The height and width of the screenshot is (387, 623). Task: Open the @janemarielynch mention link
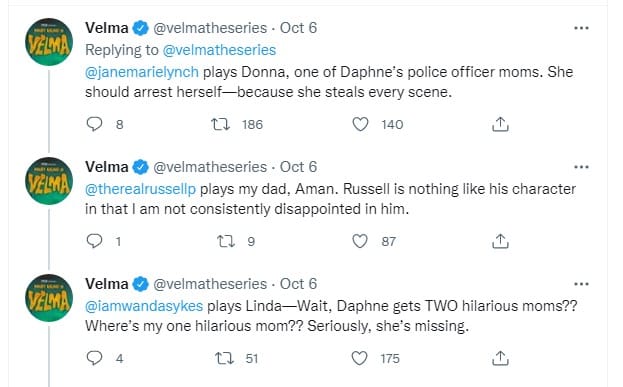(142, 72)
